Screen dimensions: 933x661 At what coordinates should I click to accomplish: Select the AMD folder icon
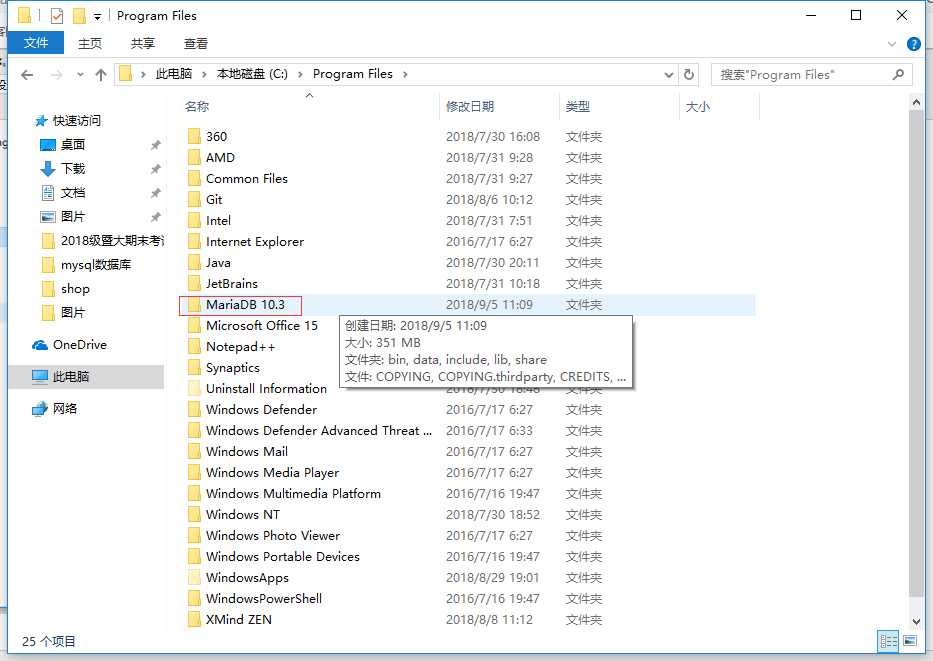pyautogui.click(x=194, y=157)
